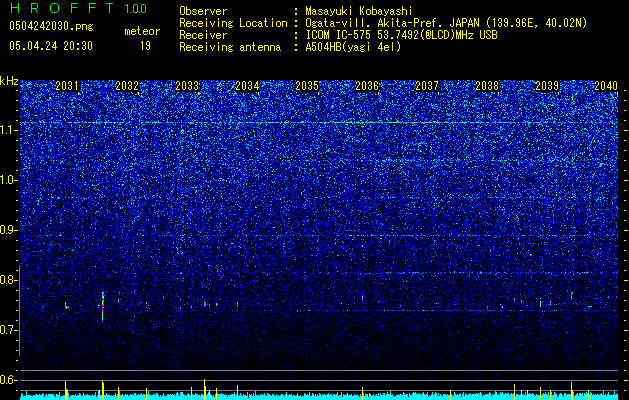Click the antenna value A504HB(yagi 4el)
This screenshot has height=400, width=629.
pyautogui.click(x=353, y=47)
